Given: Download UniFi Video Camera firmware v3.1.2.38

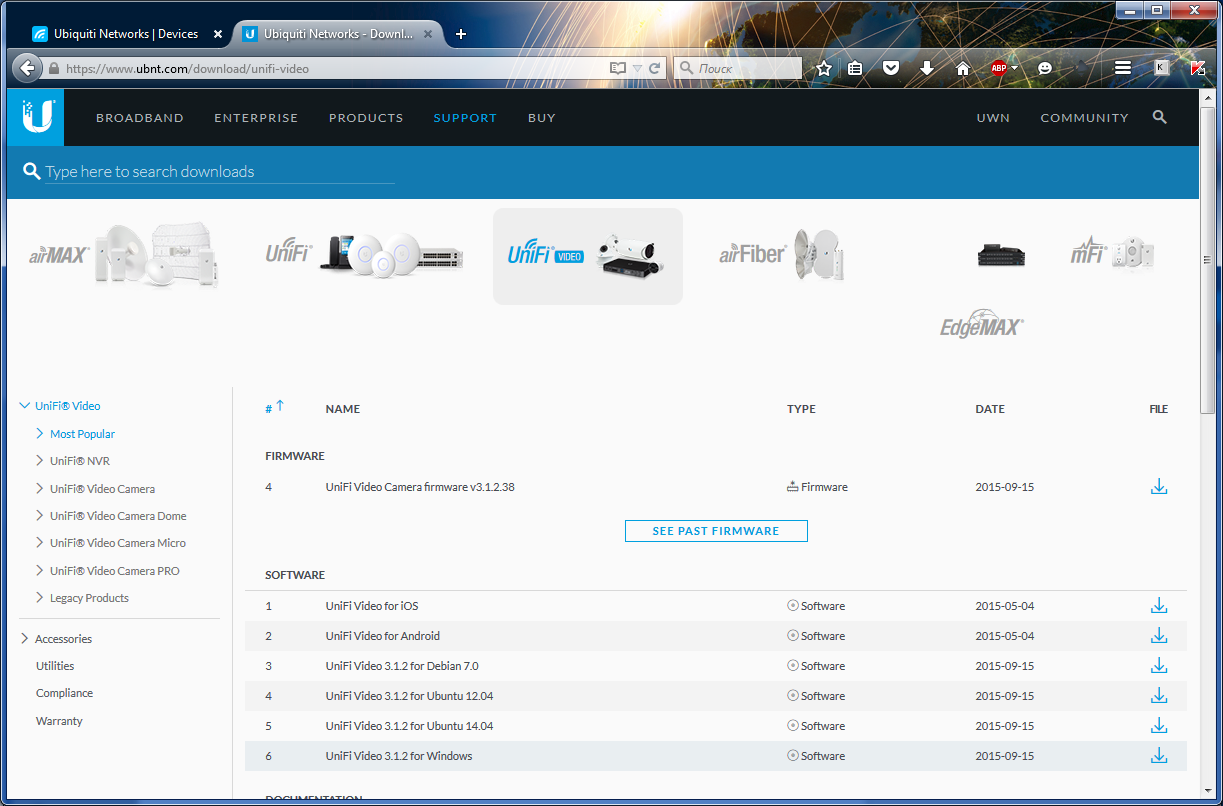Looking at the screenshot, I should pyautogui.click(x=1158, y=487).
